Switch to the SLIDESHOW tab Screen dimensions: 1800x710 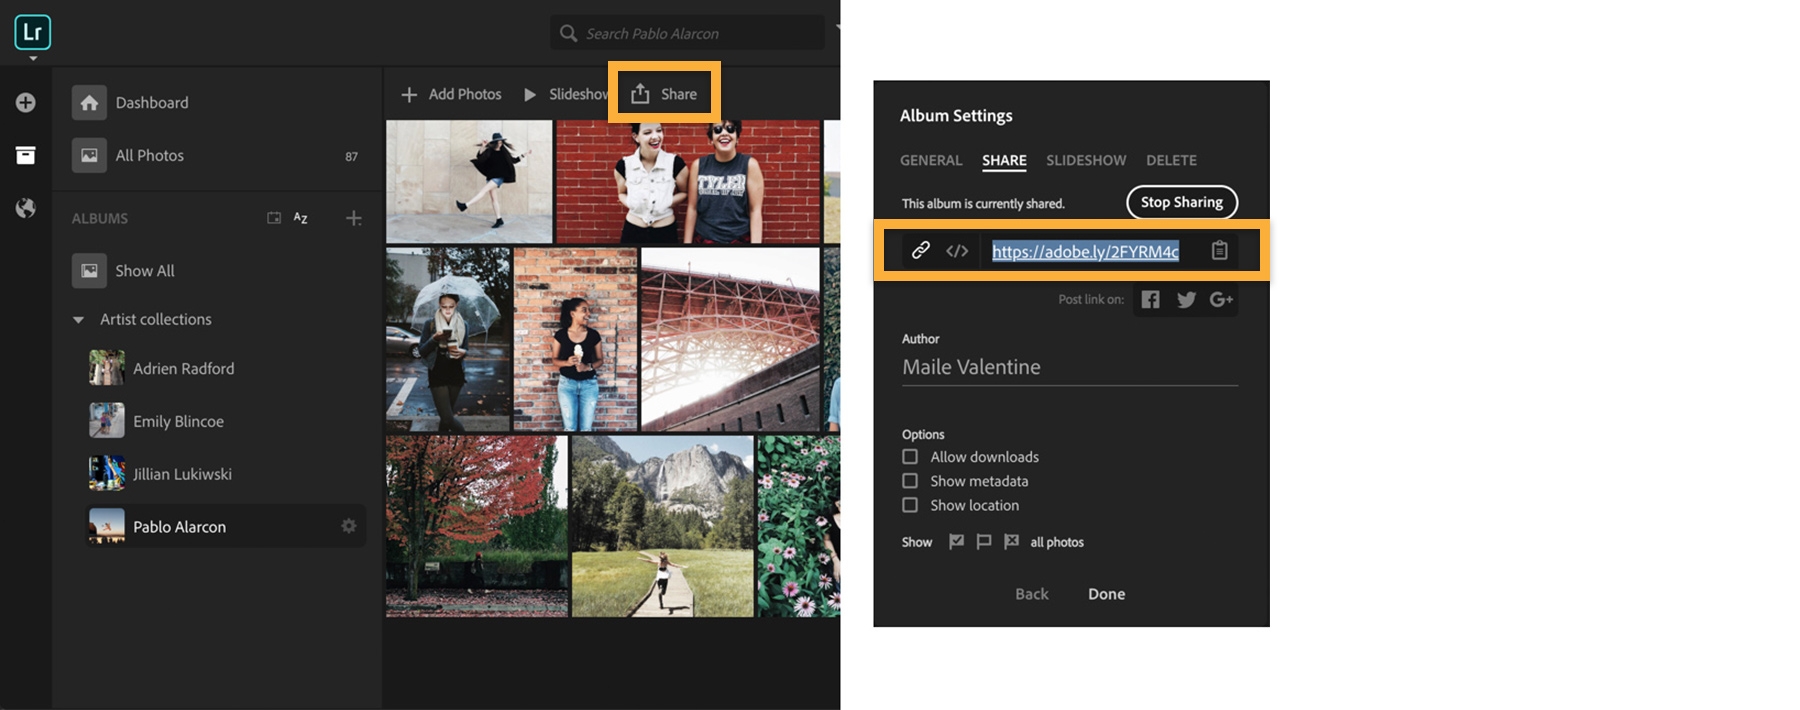click(1086, 160)
